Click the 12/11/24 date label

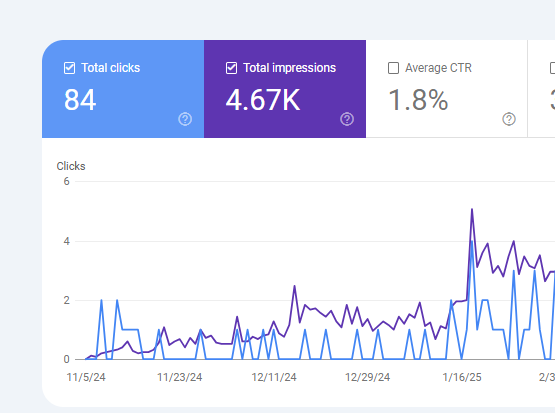(274, 377)
